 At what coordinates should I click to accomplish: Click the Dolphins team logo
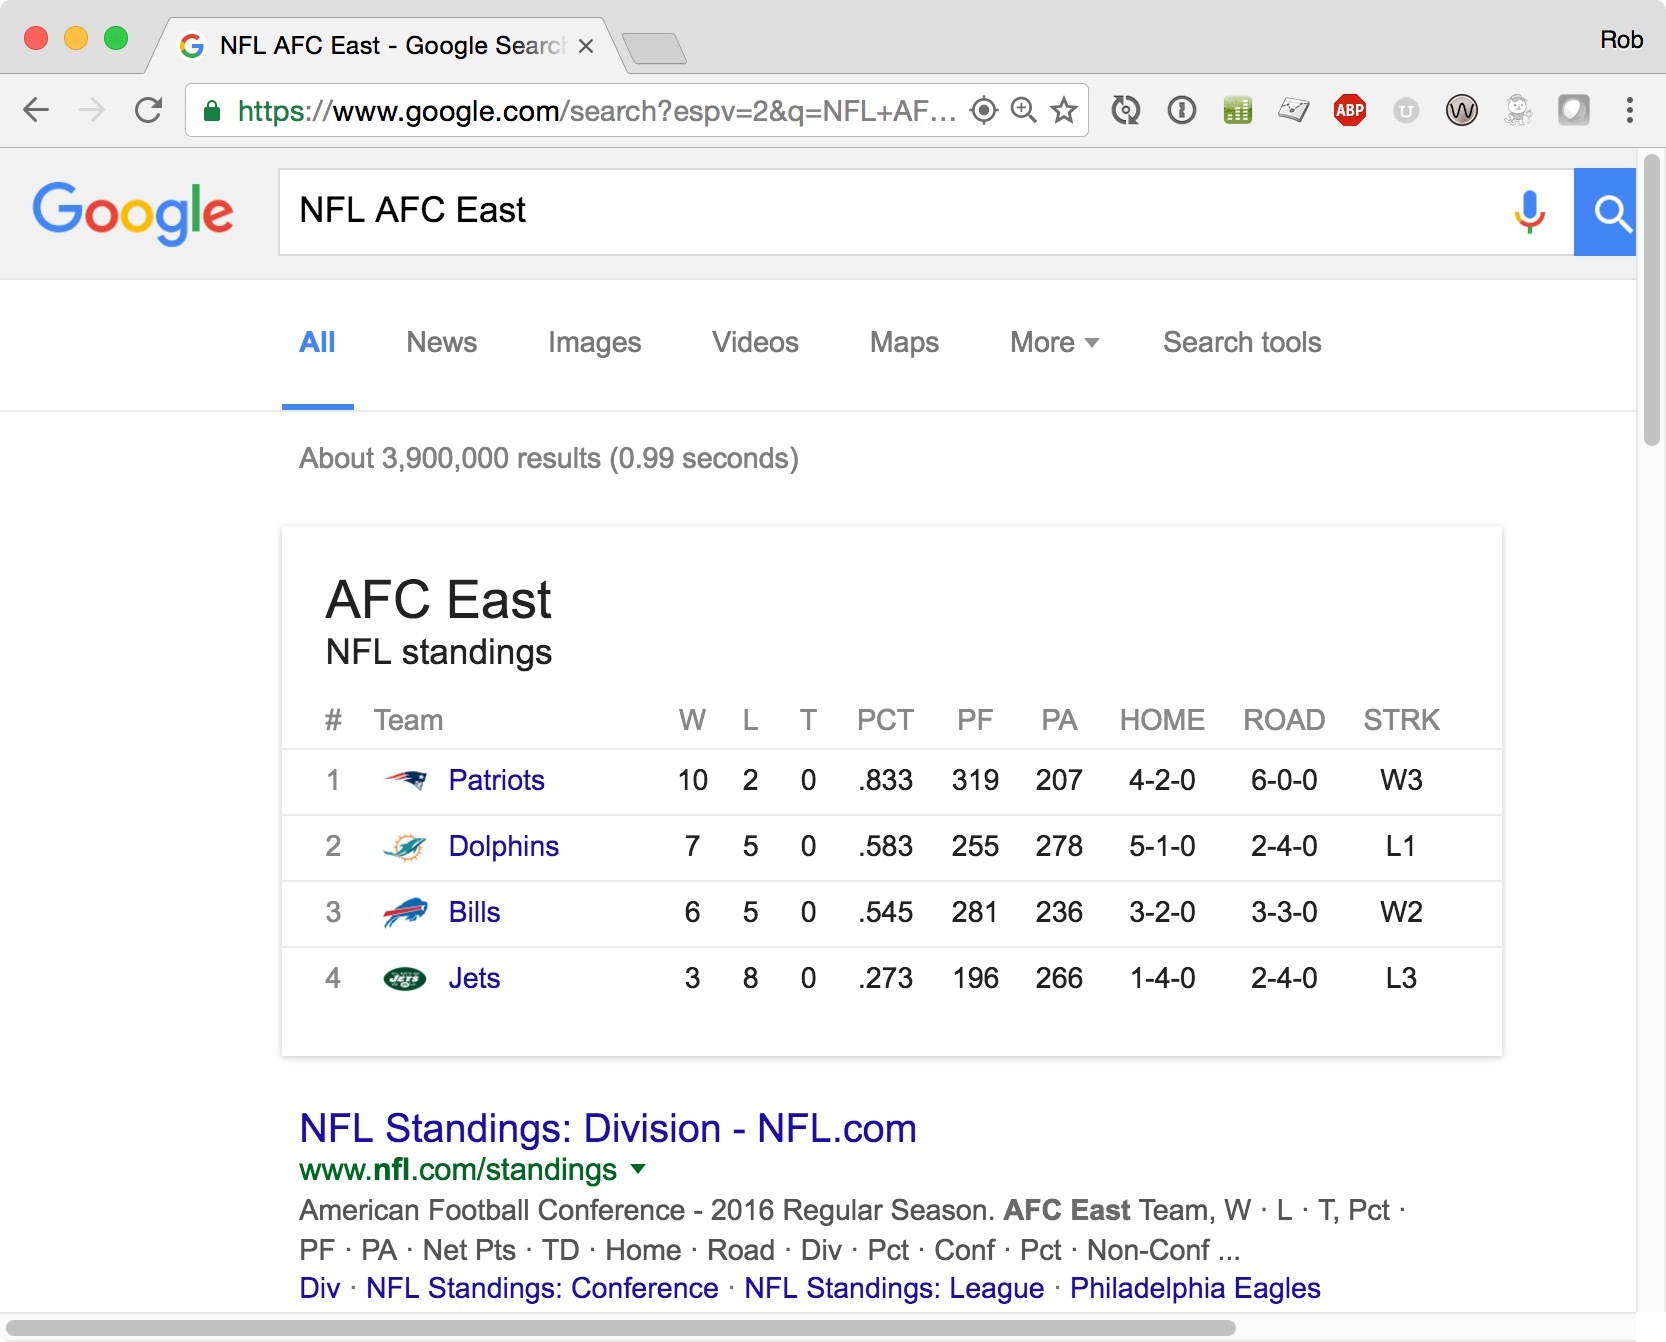coord(405,847)
